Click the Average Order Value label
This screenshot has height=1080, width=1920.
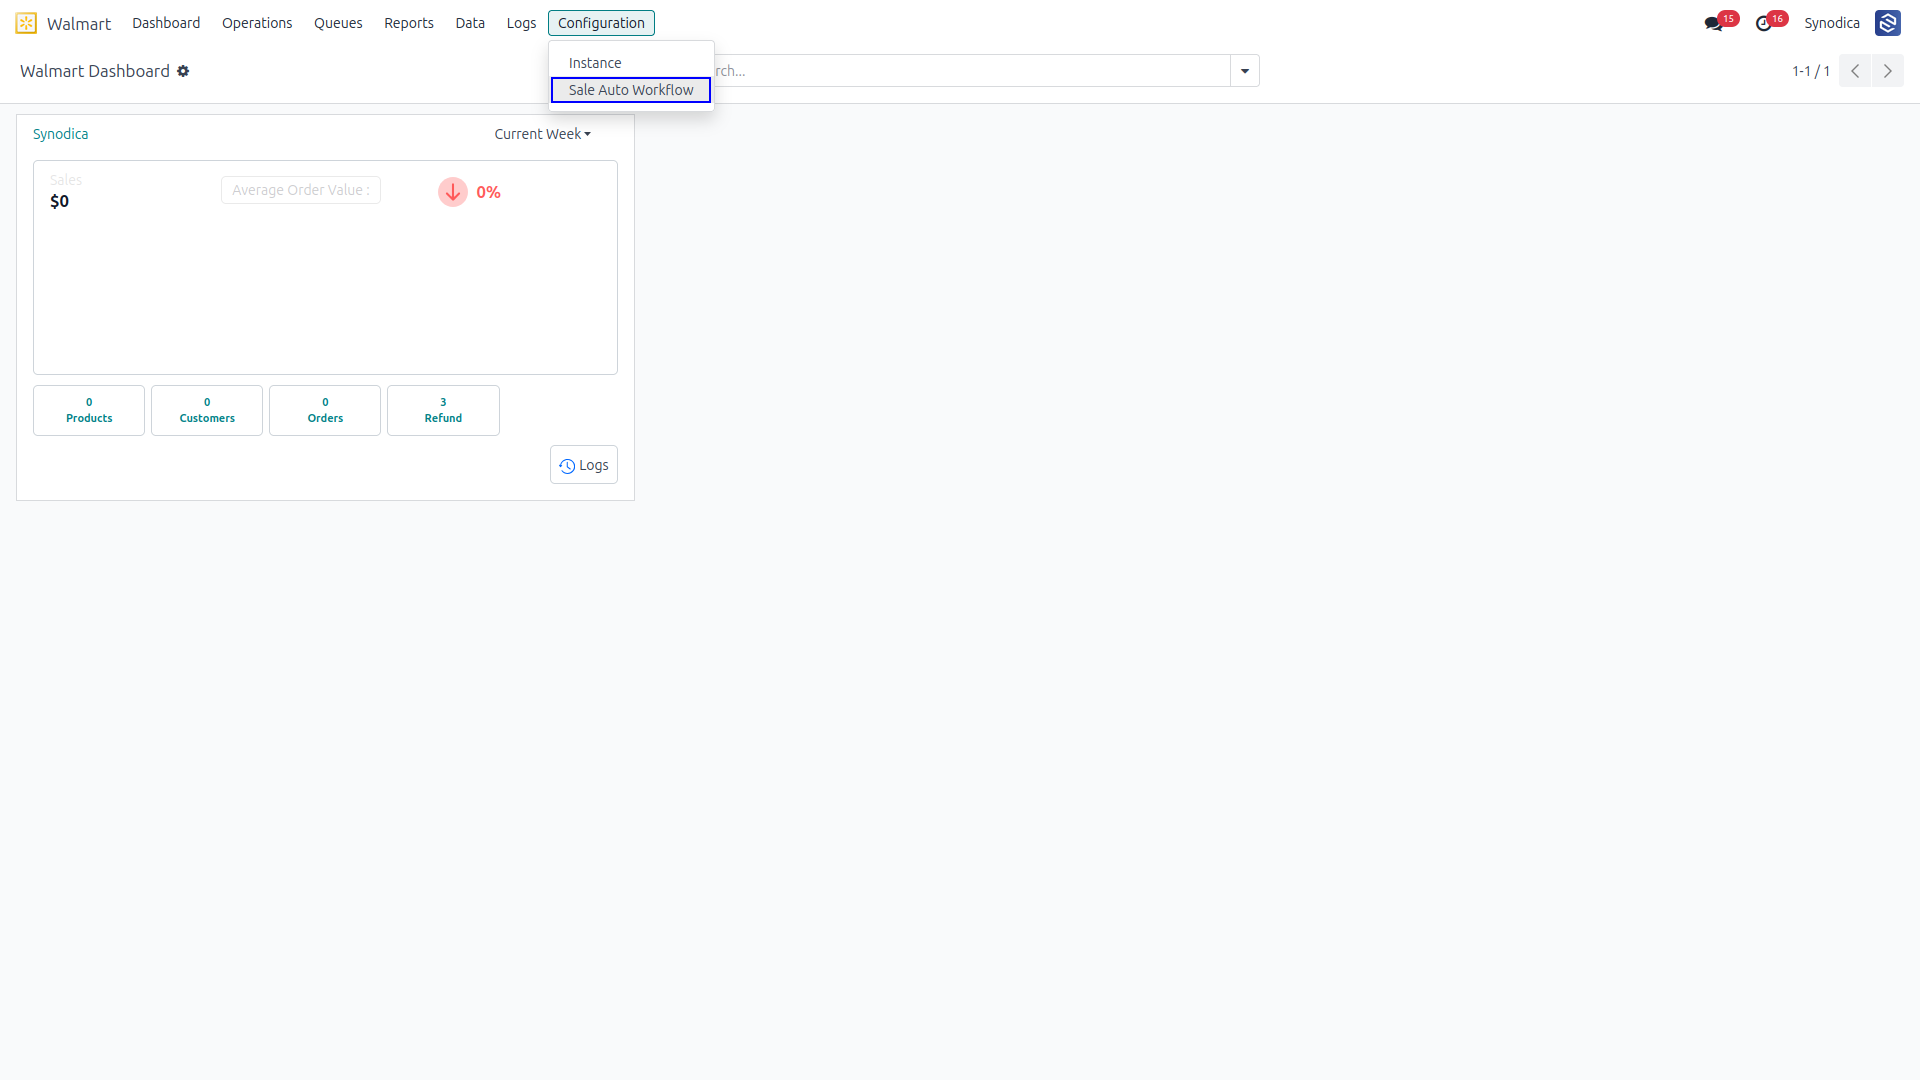click(x=301, y=190)
